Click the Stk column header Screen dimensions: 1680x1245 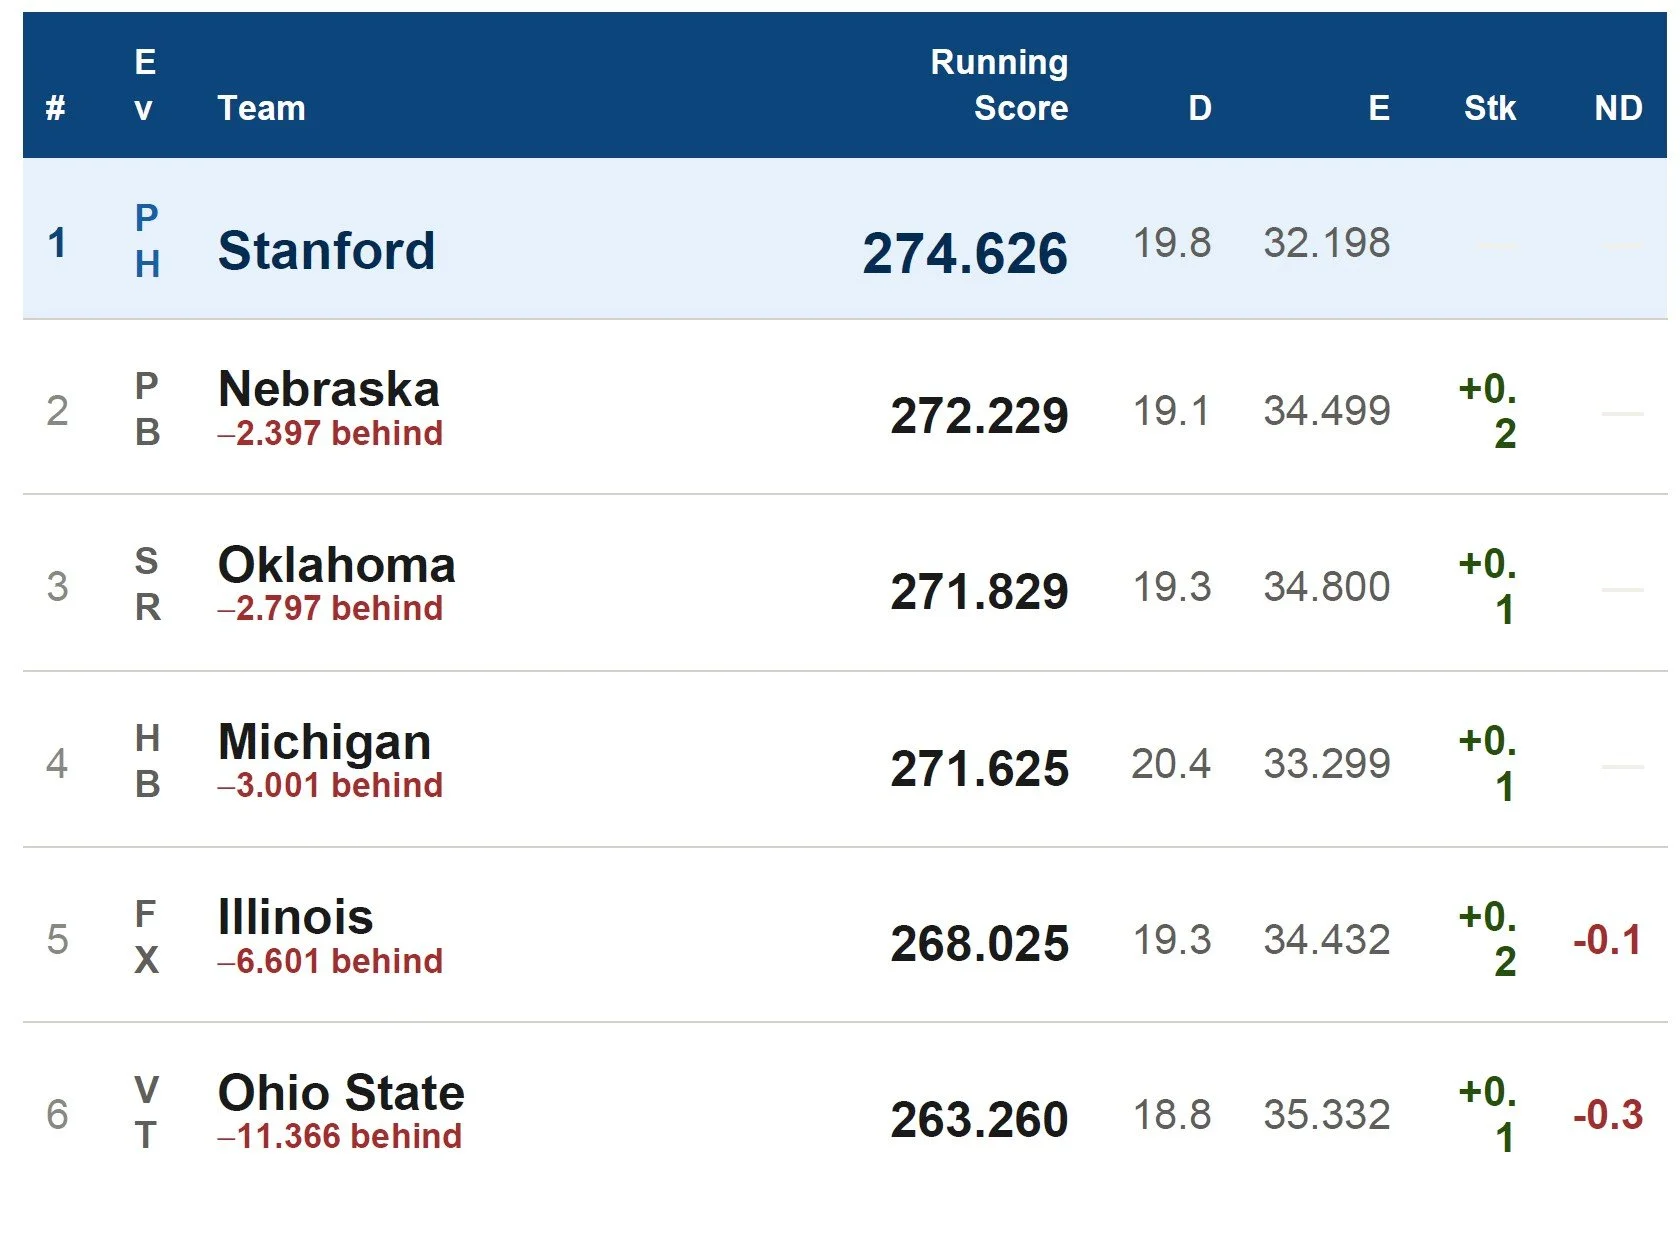pyautogui.click(x=1489, y=108)
